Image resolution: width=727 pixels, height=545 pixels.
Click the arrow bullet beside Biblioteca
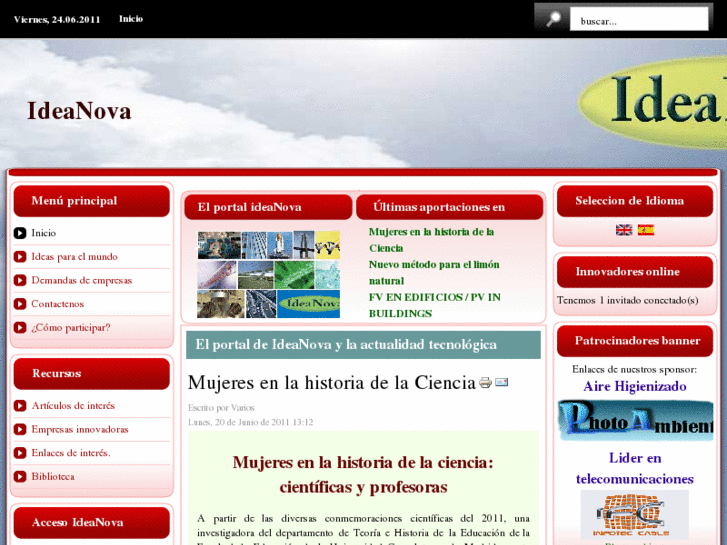(x=20, y=476)
